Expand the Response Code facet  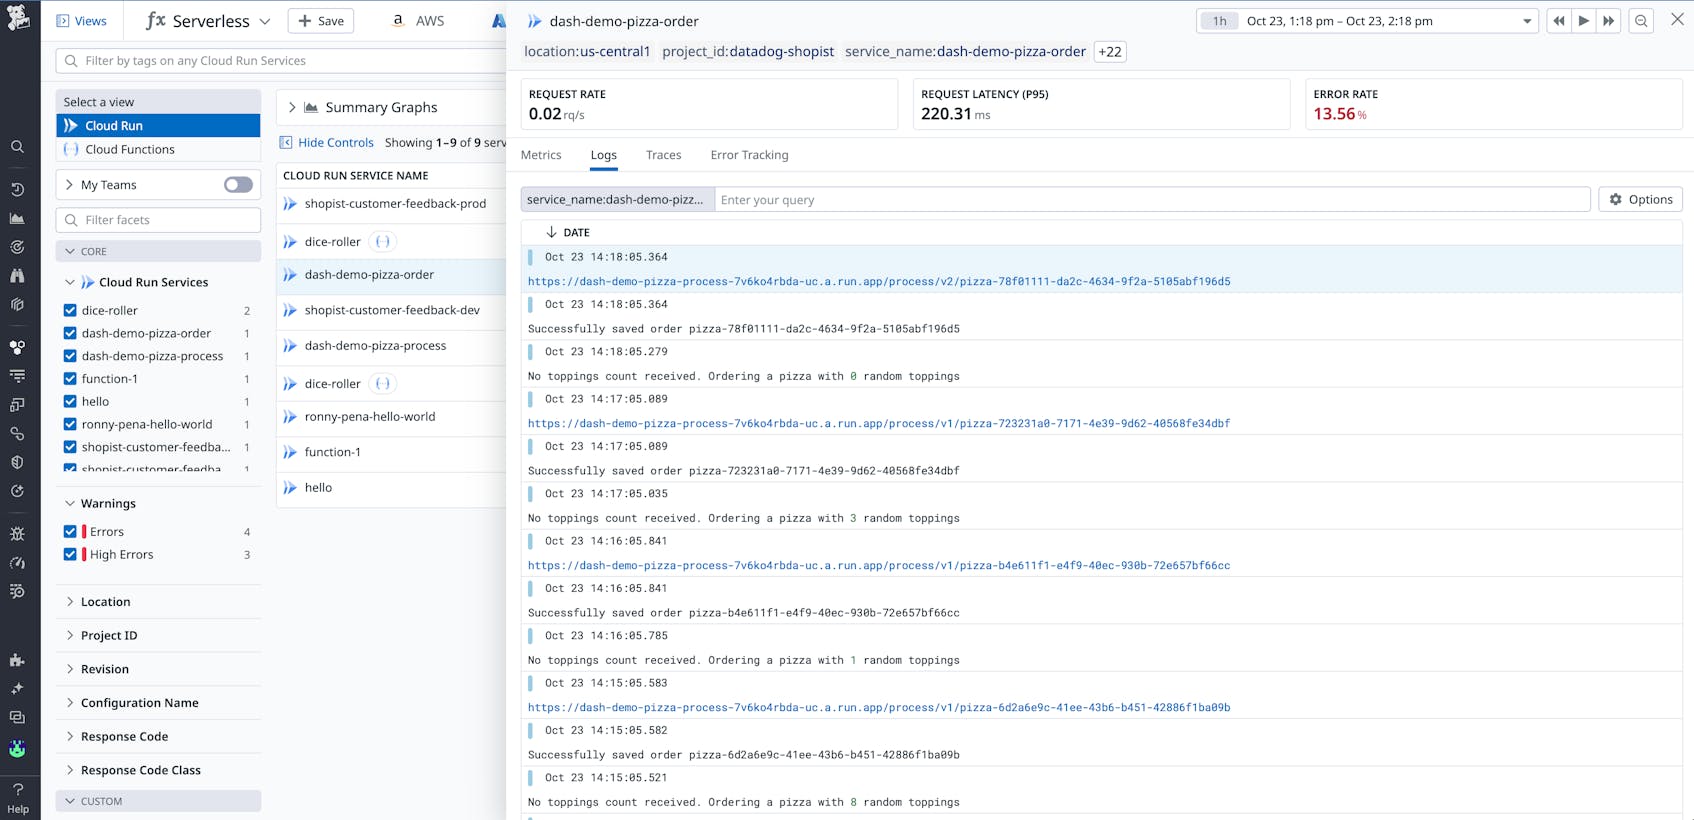pyautogui.click(x=124, y=736)
